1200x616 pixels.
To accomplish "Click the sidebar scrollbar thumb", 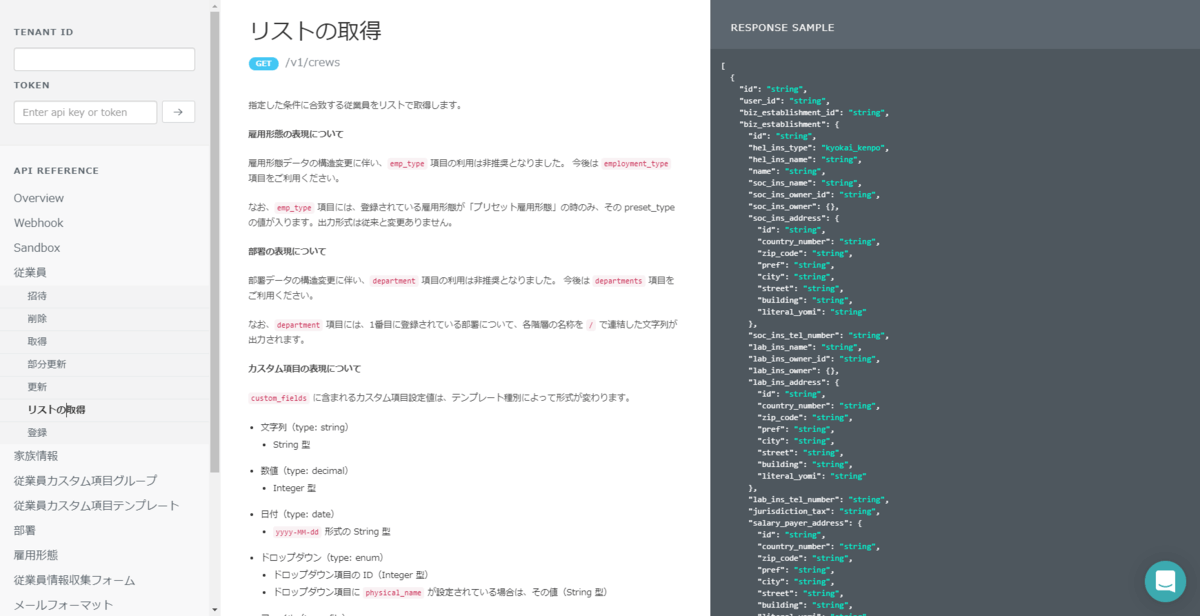I will click(x=214, y=241).
